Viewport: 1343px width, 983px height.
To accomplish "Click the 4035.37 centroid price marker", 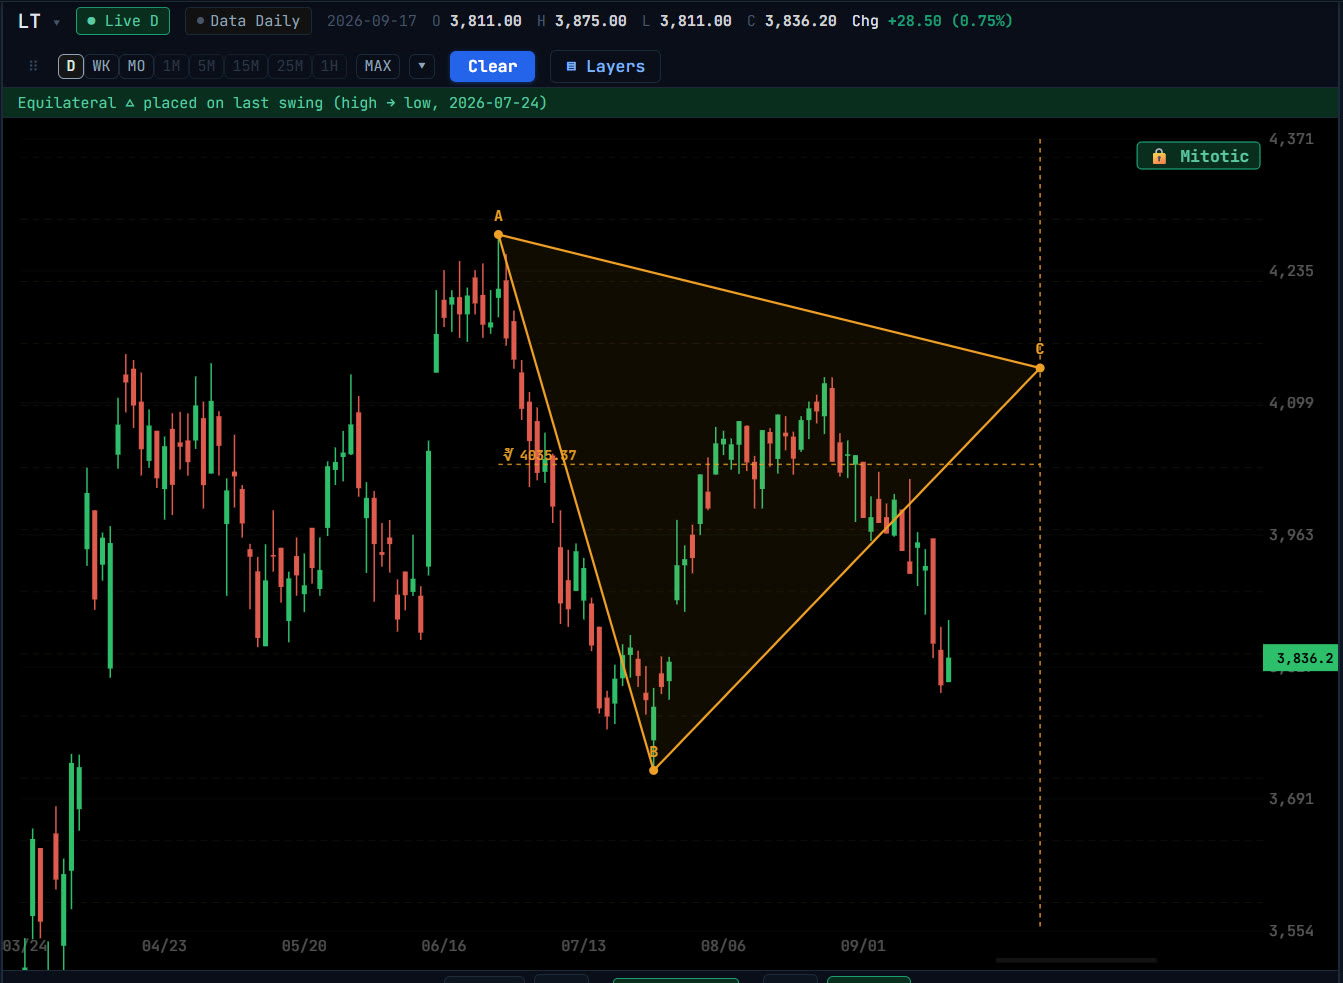I will pyautogui.click(x=540, y=455).
